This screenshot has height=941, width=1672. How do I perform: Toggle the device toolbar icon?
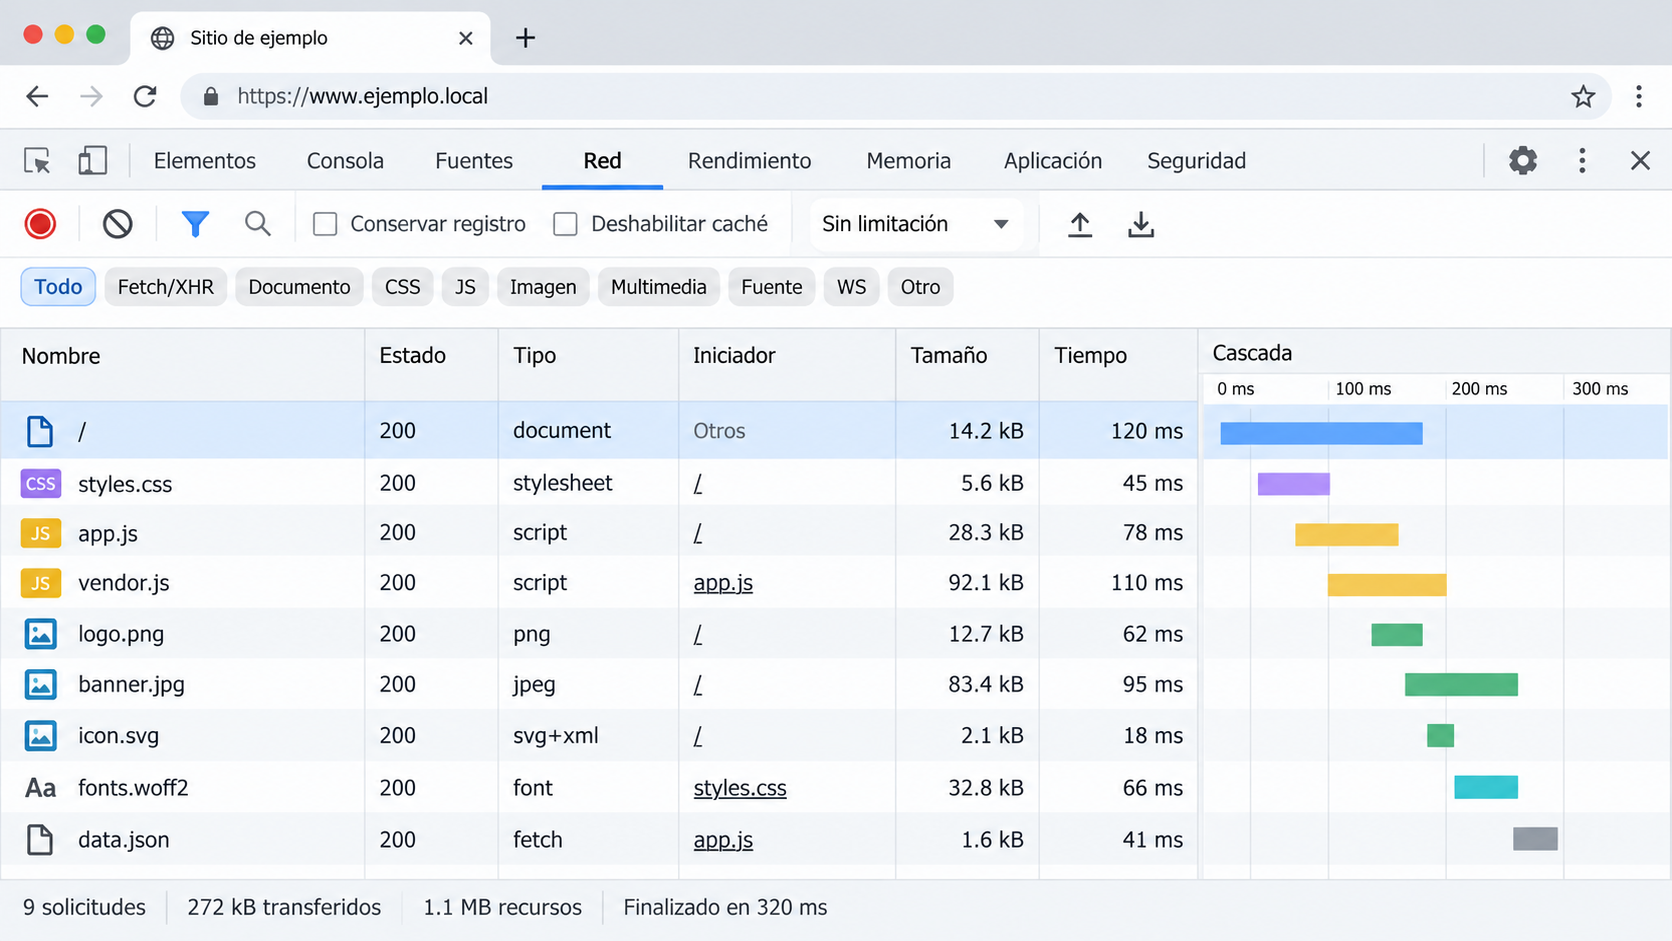point(92,161)
